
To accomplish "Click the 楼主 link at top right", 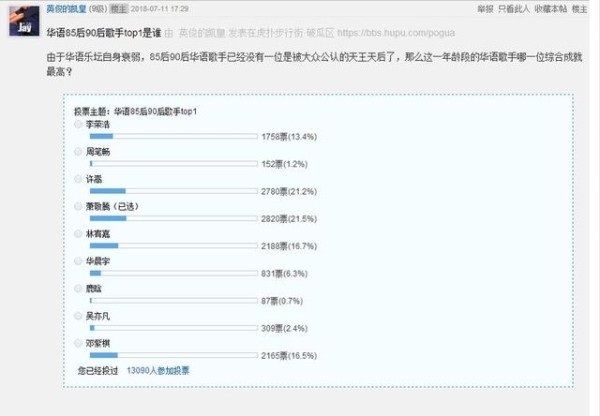I will coord(579,9).
